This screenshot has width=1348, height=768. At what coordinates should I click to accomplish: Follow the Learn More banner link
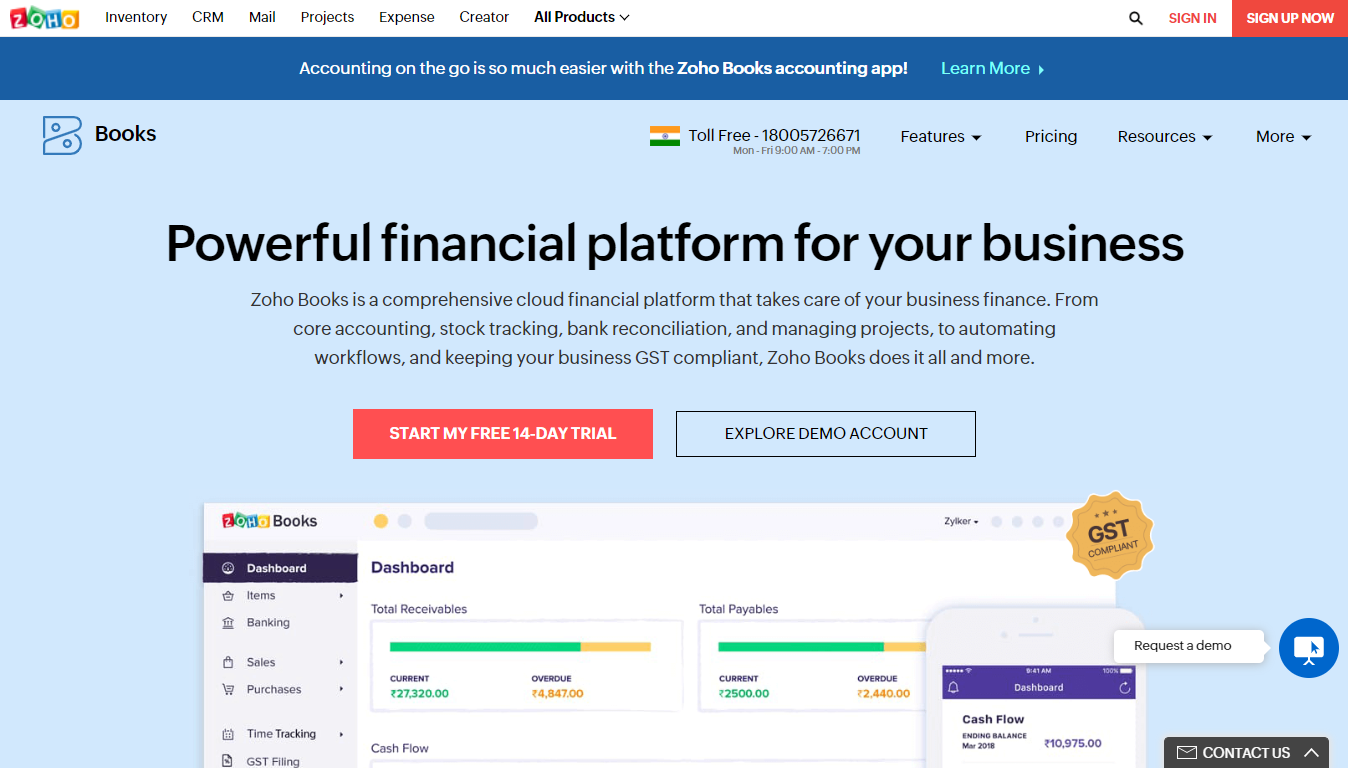pyautogui.click(x=992, y=68)
